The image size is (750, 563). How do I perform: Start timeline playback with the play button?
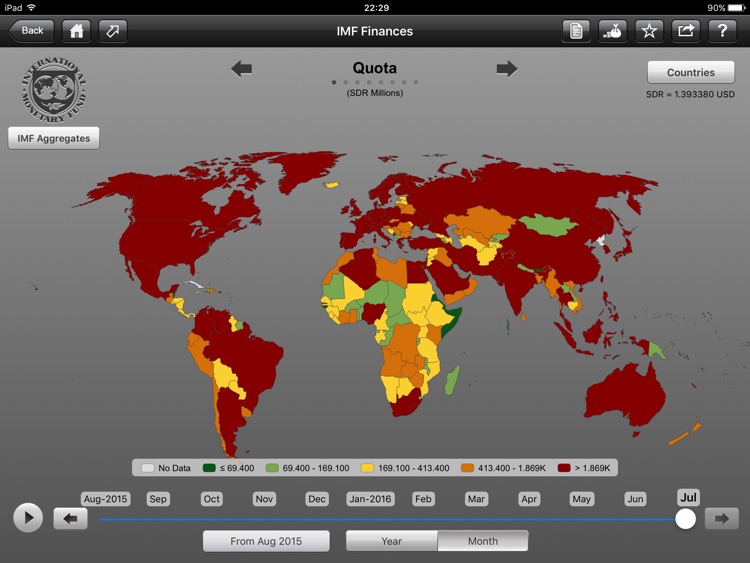(28, 518)
